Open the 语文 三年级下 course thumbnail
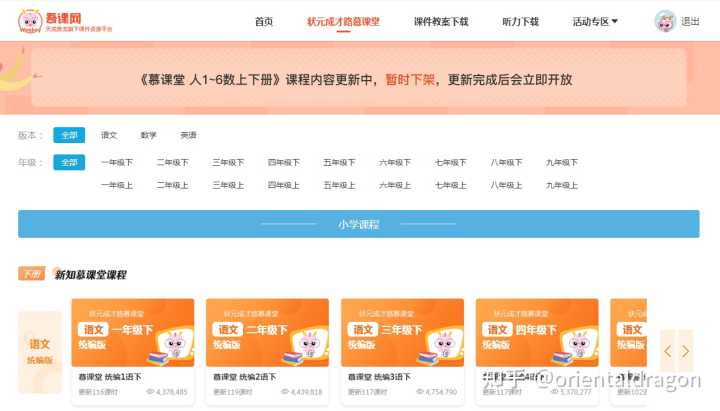The height and width of the screenshot is (411, 720). tap(402, 332)
